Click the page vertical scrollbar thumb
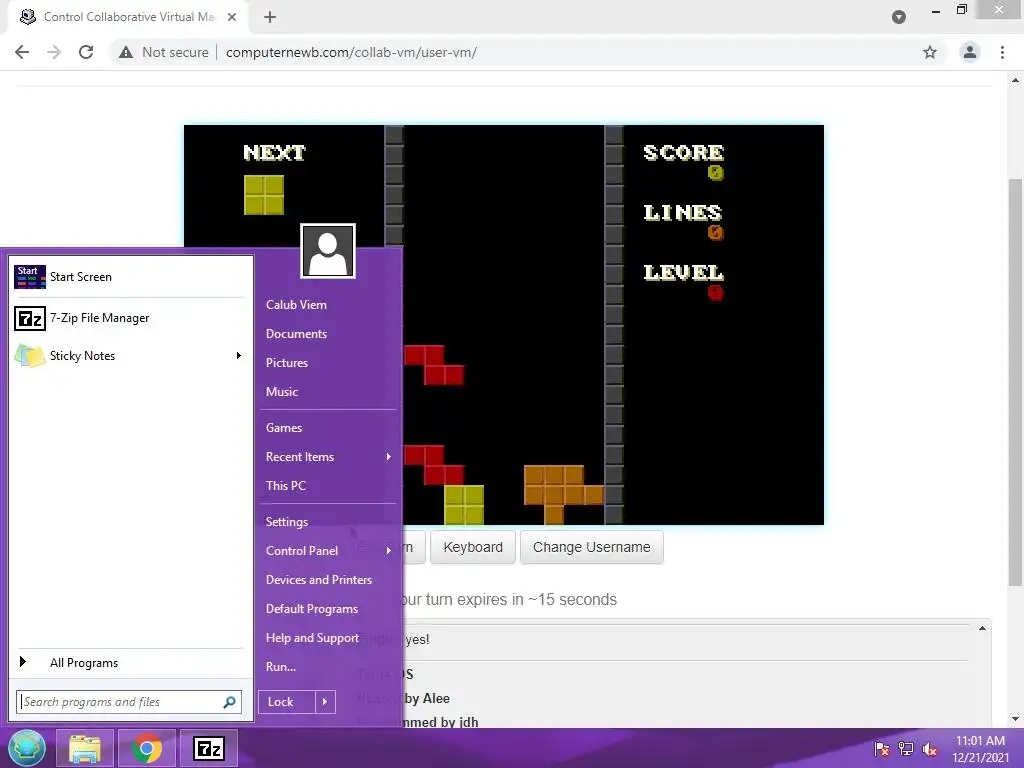Screen dimensions: 1024x768 click(1016, 382)
